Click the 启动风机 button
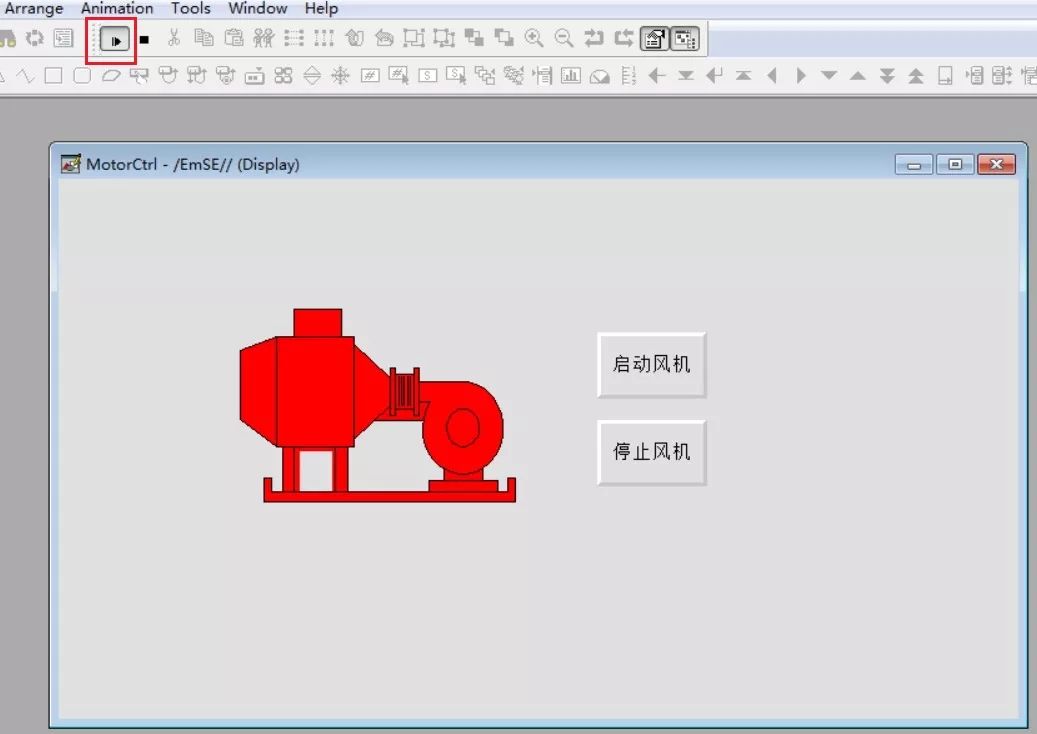This screenshot has width=1037, height=734. 651,364
